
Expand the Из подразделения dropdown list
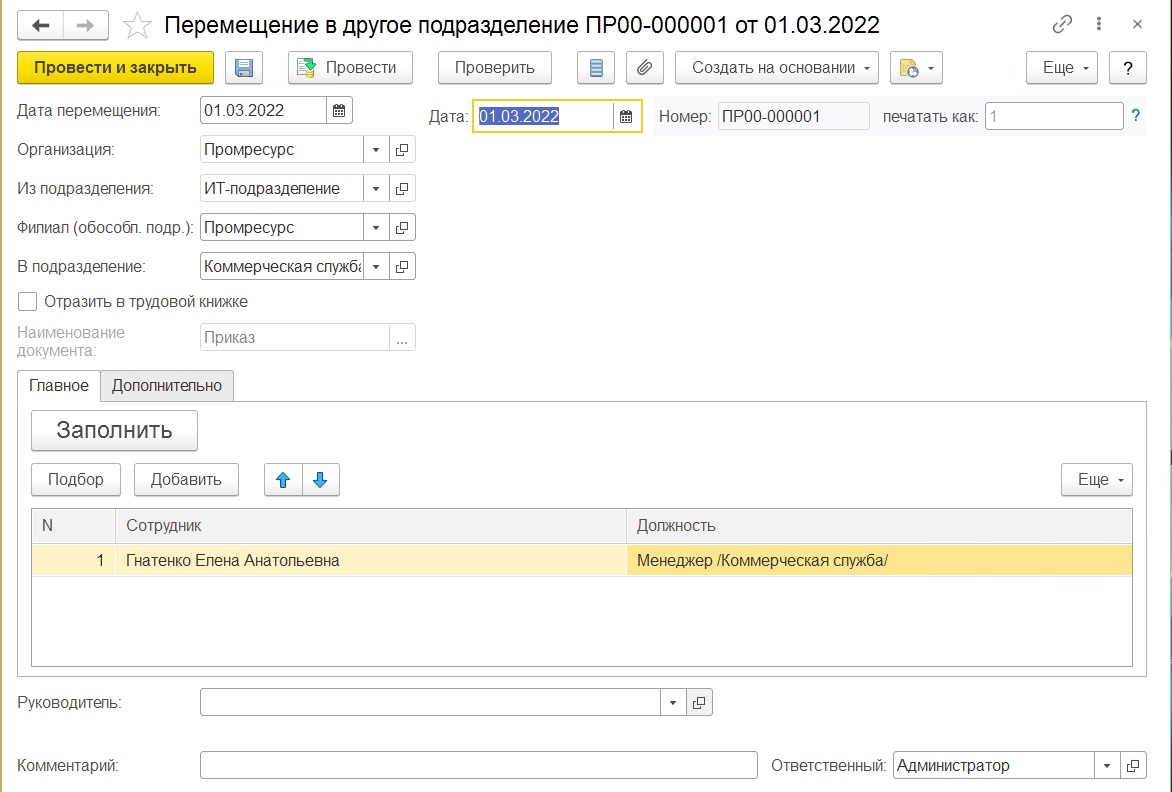click(376, 189)
